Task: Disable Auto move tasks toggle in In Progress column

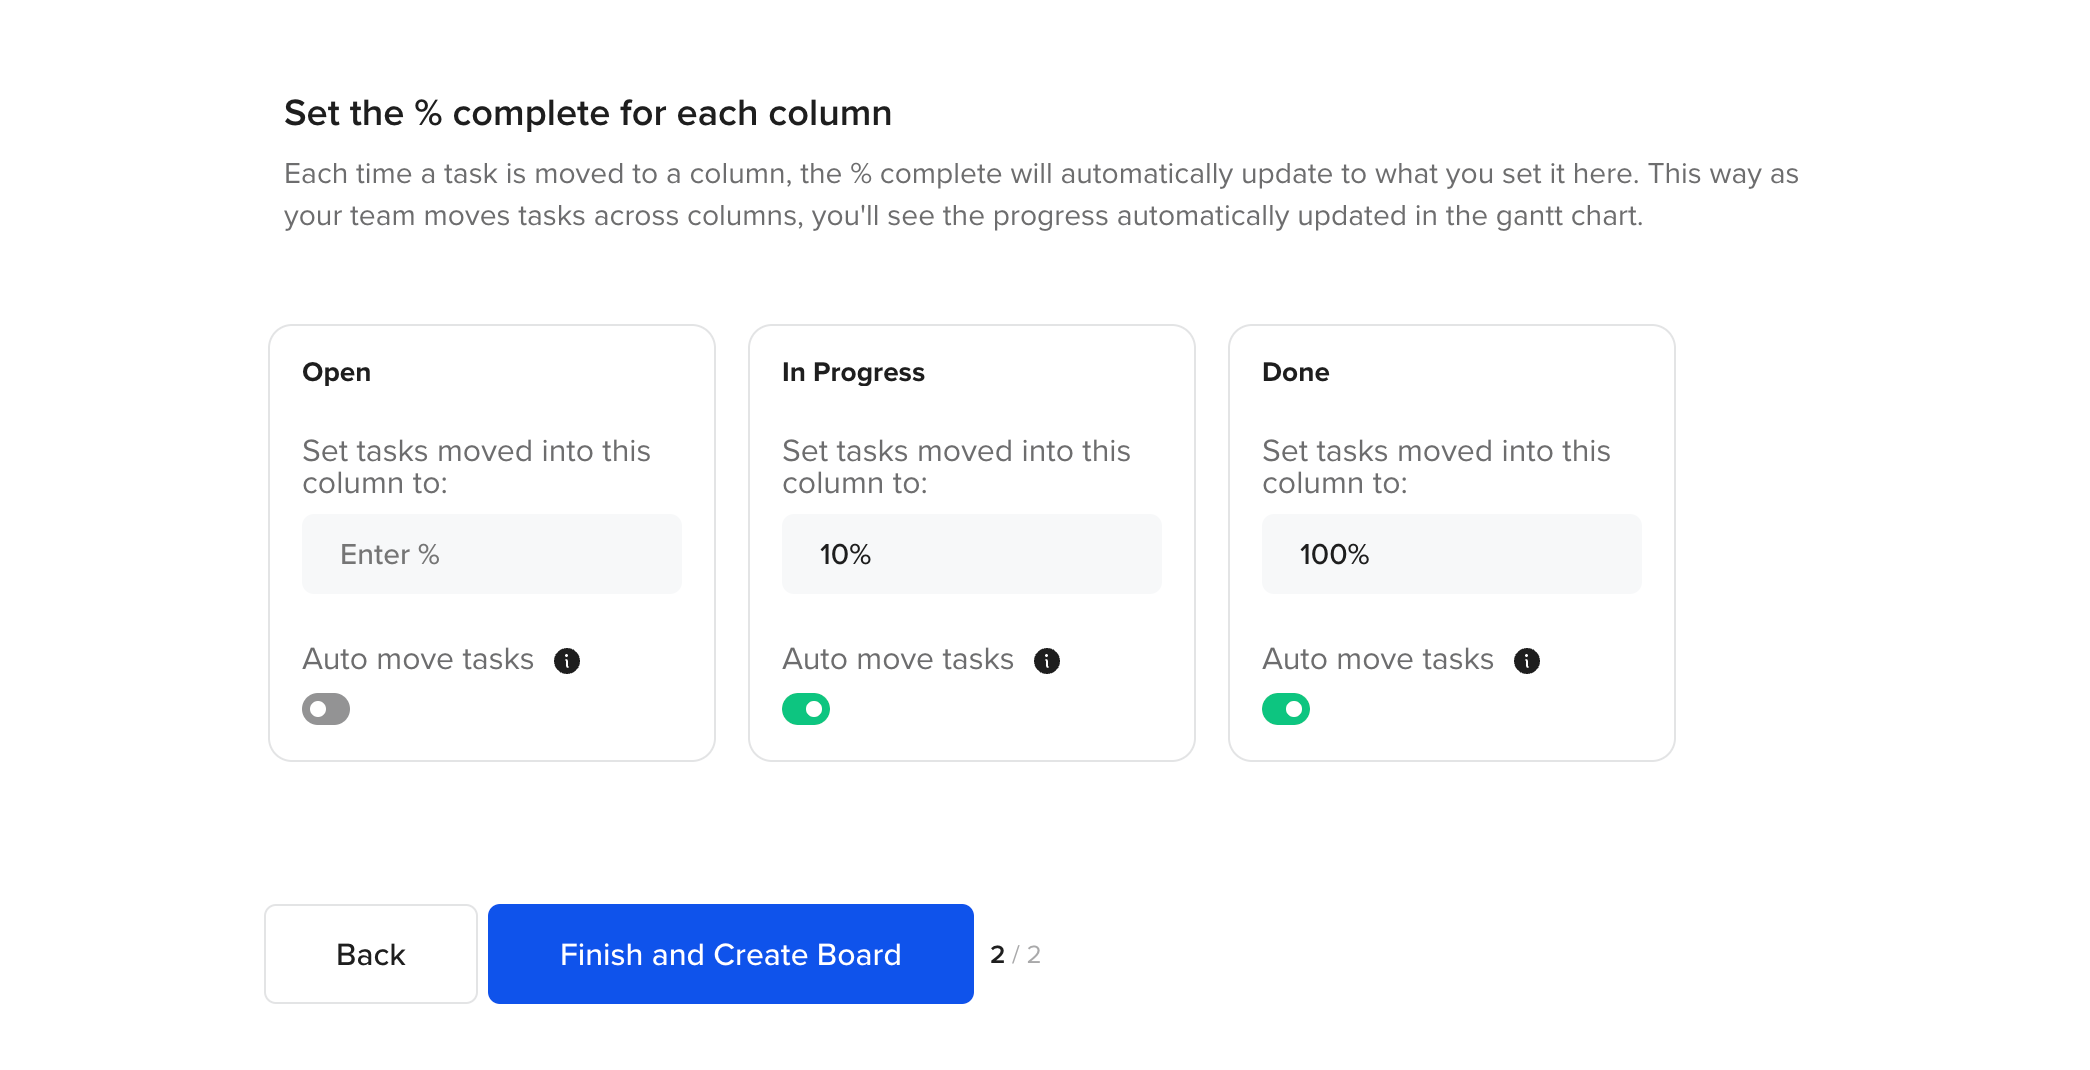Action: (x=806, y=709)
